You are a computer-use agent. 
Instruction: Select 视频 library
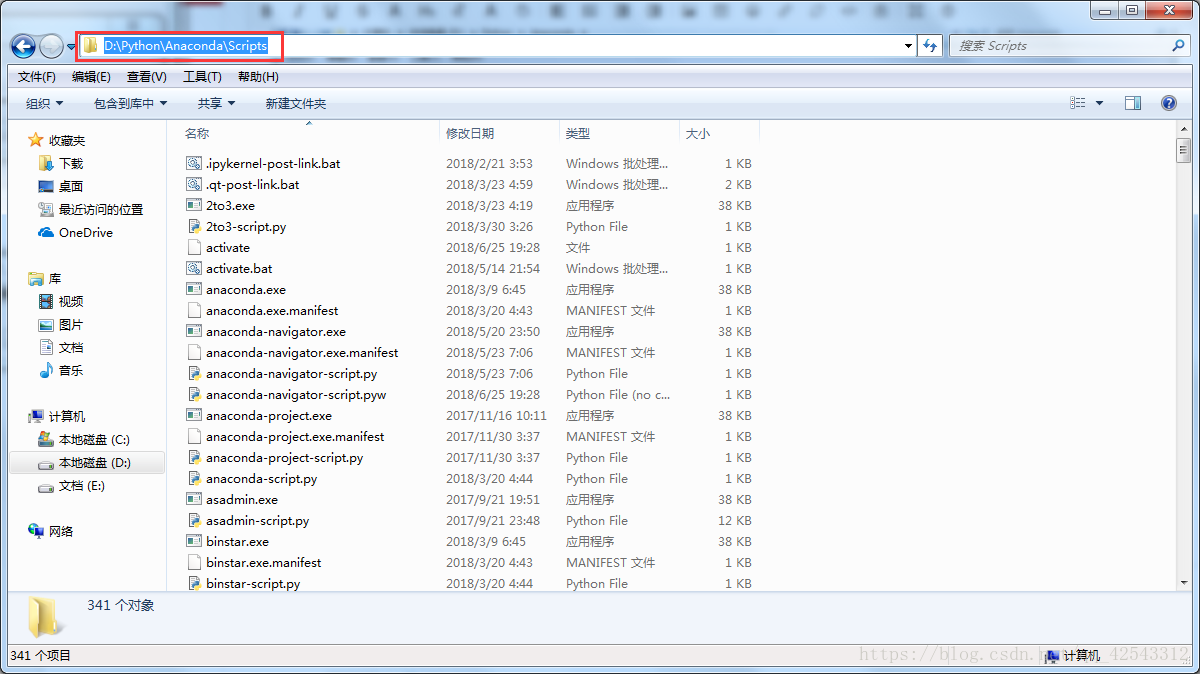[71, 302]
